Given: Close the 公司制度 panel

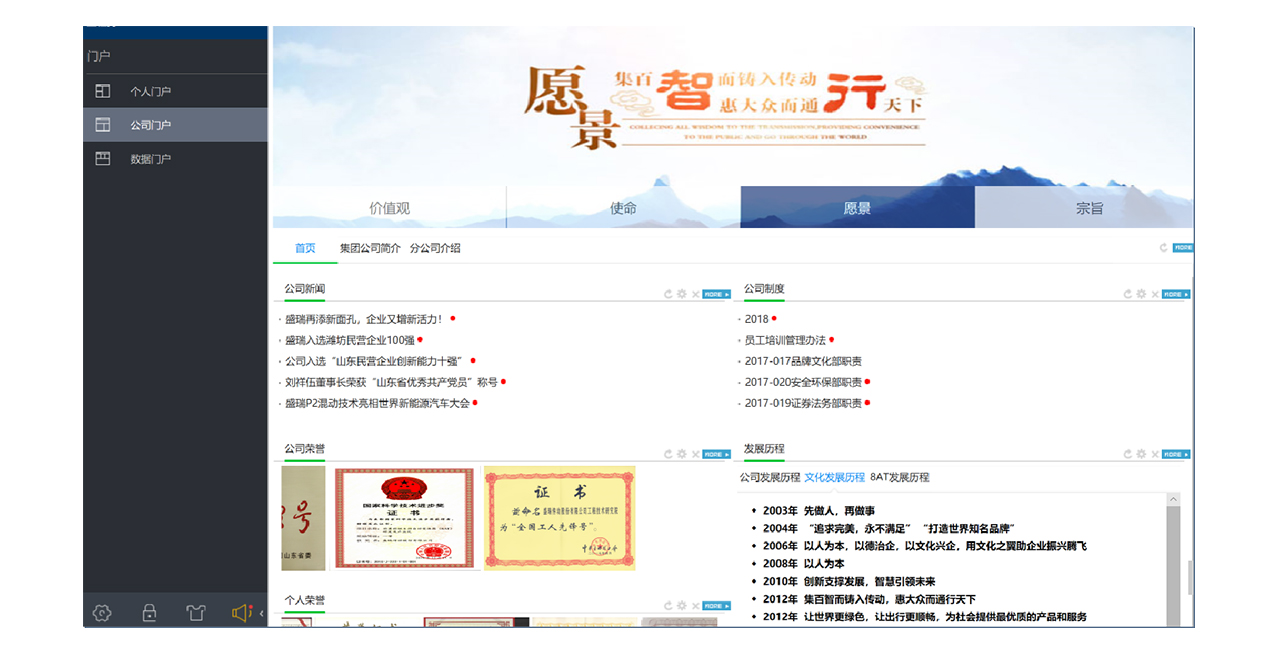Looking at the screenshot, I should [1155, 294].
